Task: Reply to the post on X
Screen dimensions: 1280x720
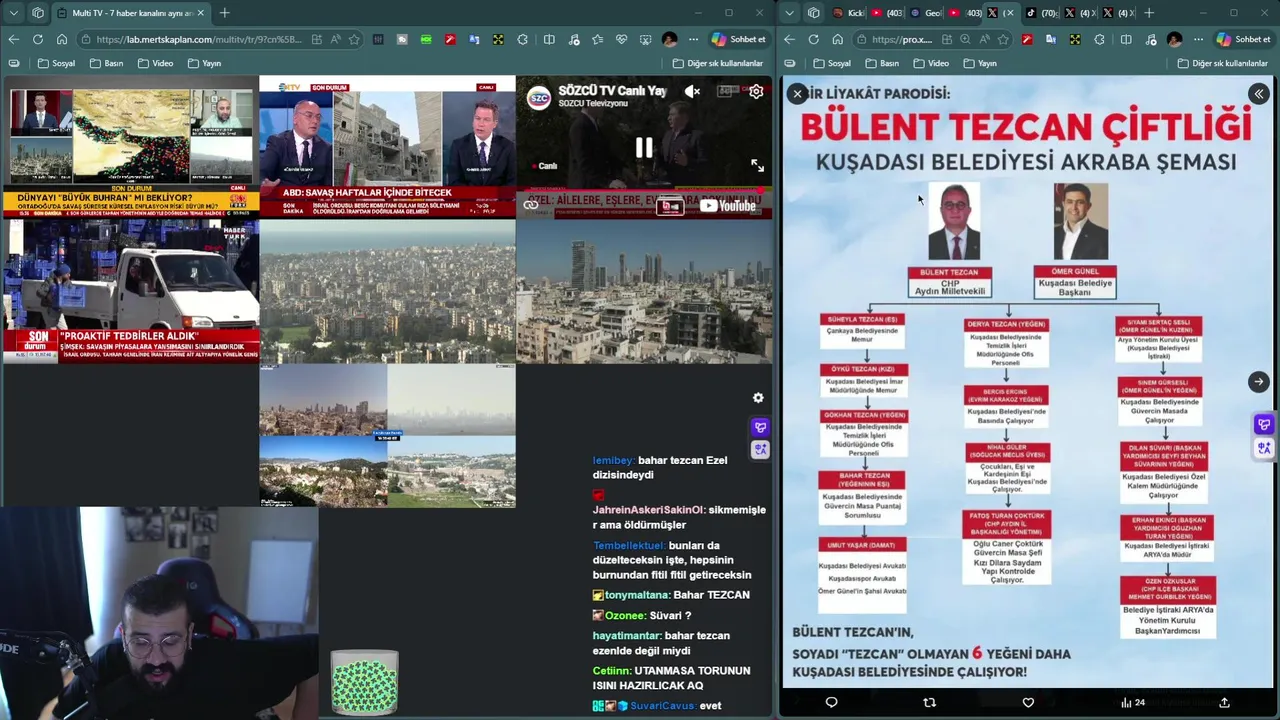Action: [831, 703]
